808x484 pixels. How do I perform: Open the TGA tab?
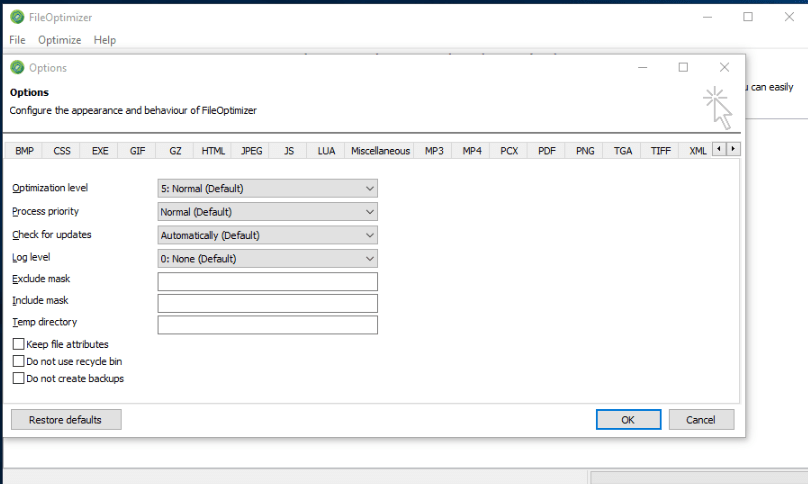coord(622,151)
